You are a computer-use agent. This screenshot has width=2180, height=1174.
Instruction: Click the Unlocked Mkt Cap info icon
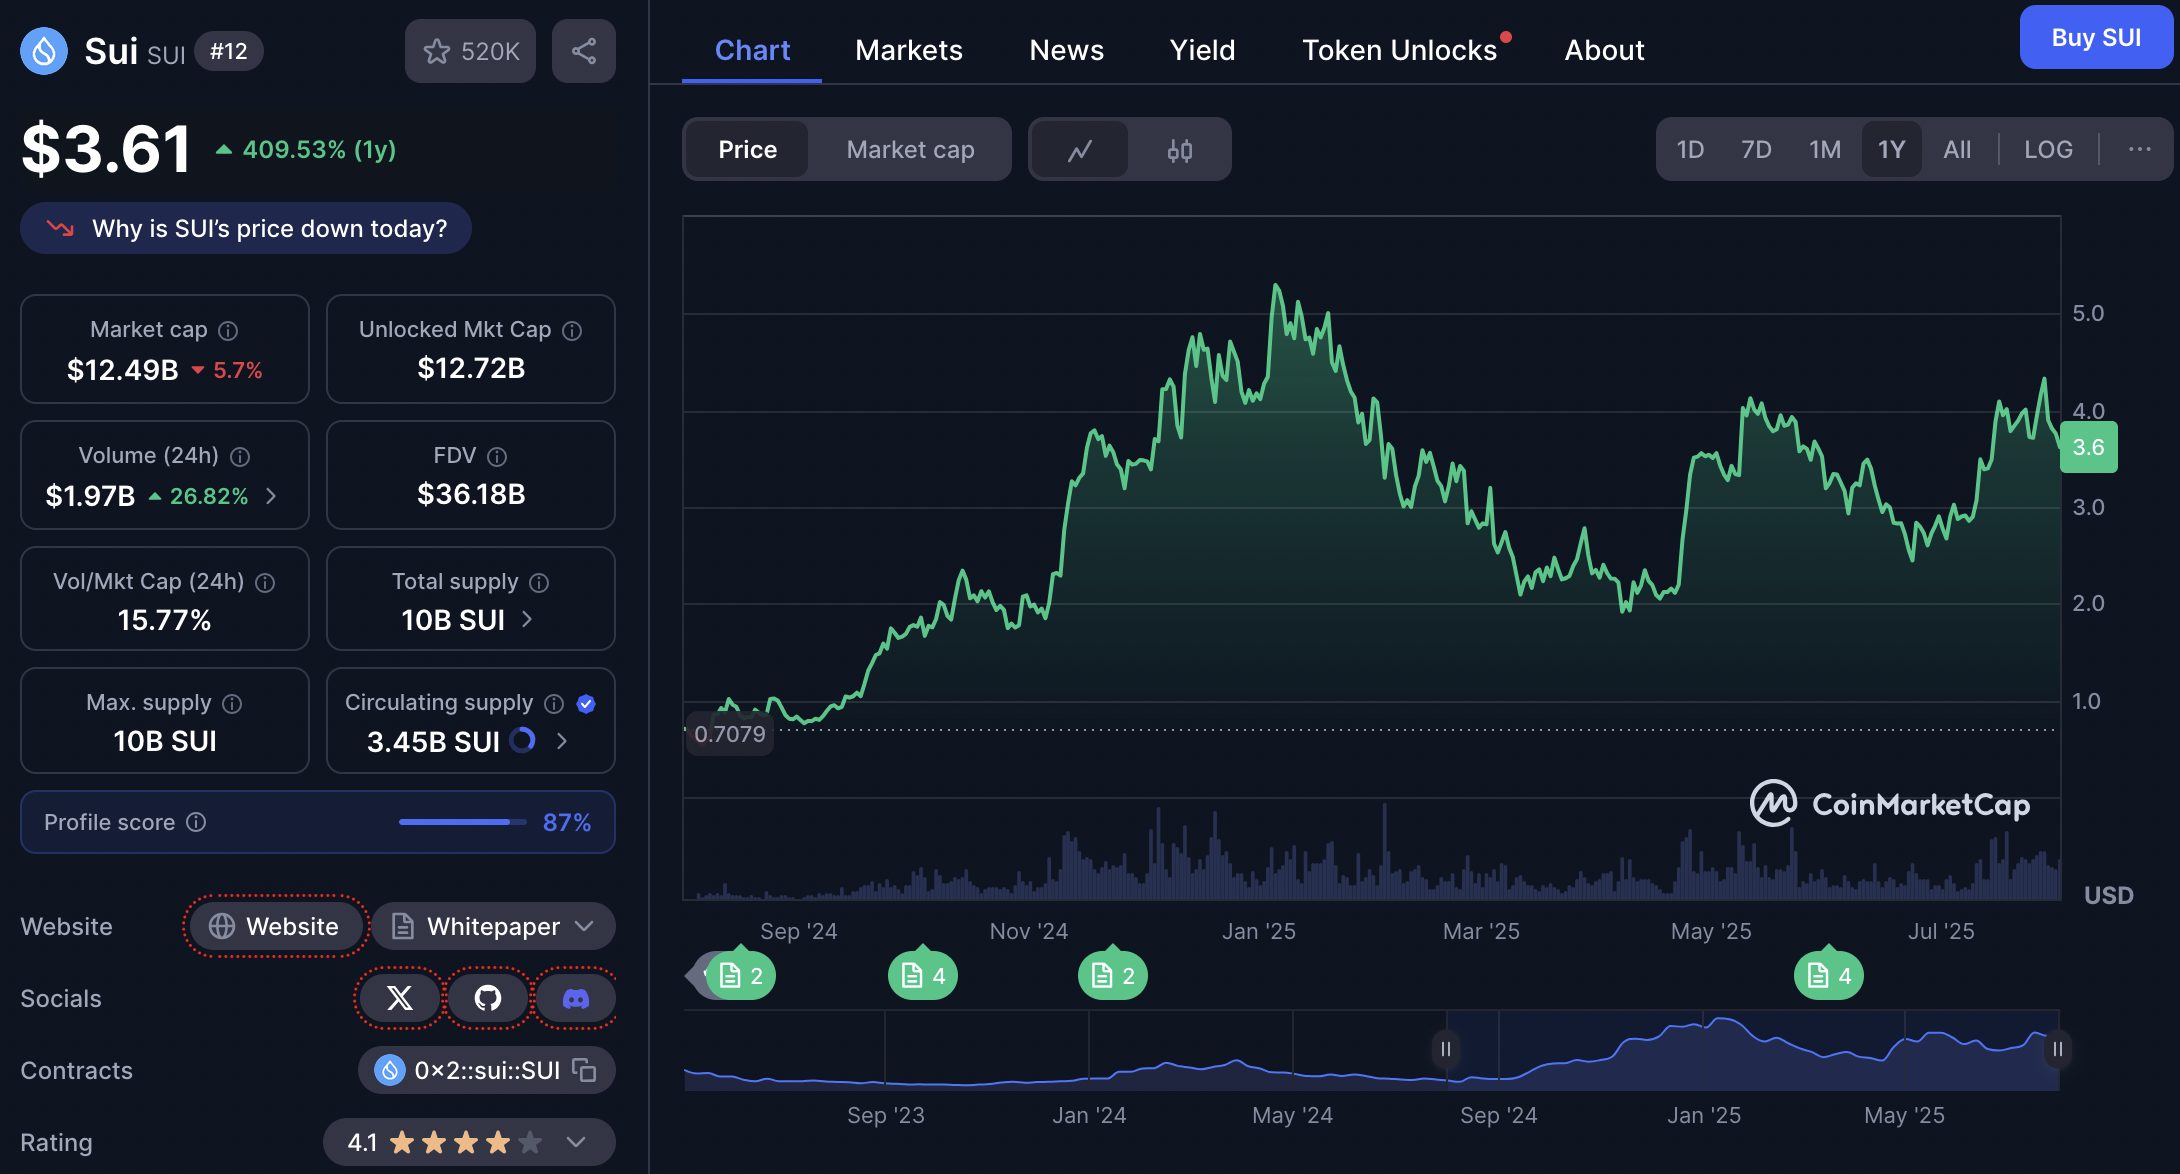tap(572, 330)
